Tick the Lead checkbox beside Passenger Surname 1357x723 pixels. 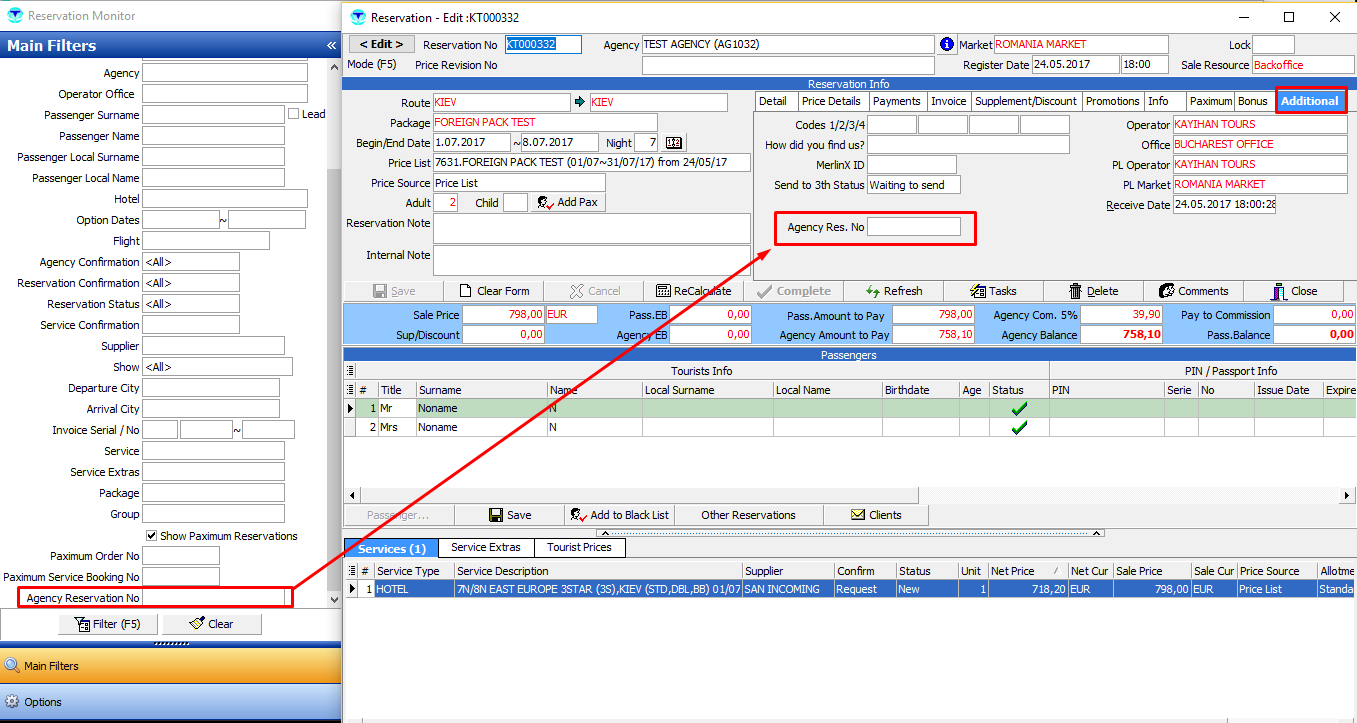pyautogui.click(x=294, y=114)
